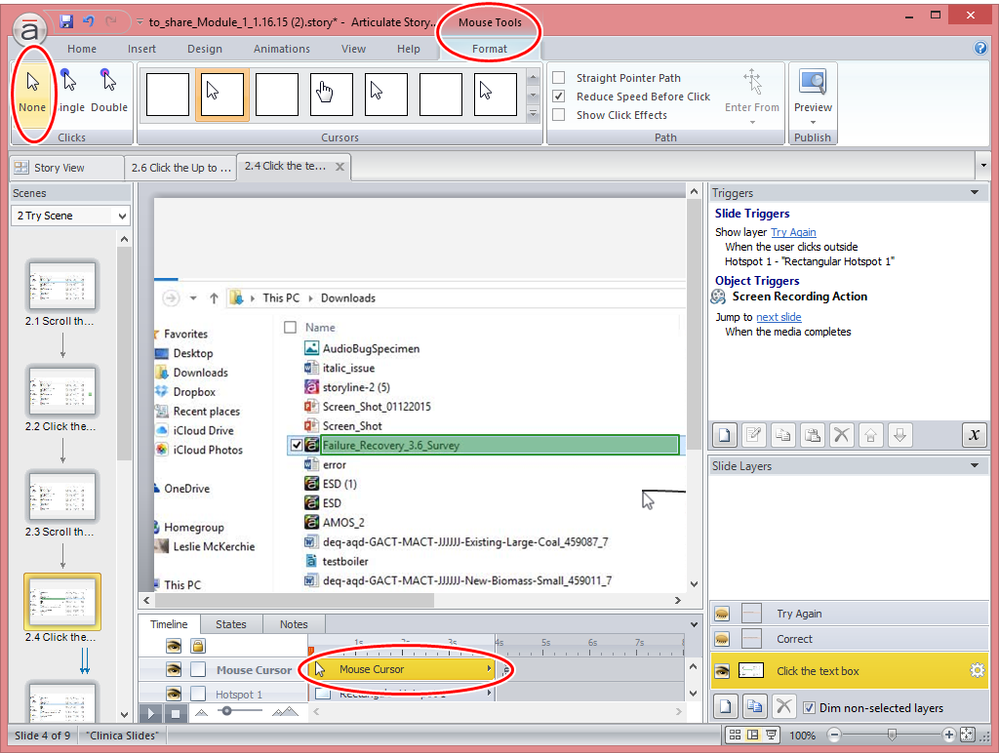
Task: Collapse the Slide Layers panel arrow
Action: point(974,466)
